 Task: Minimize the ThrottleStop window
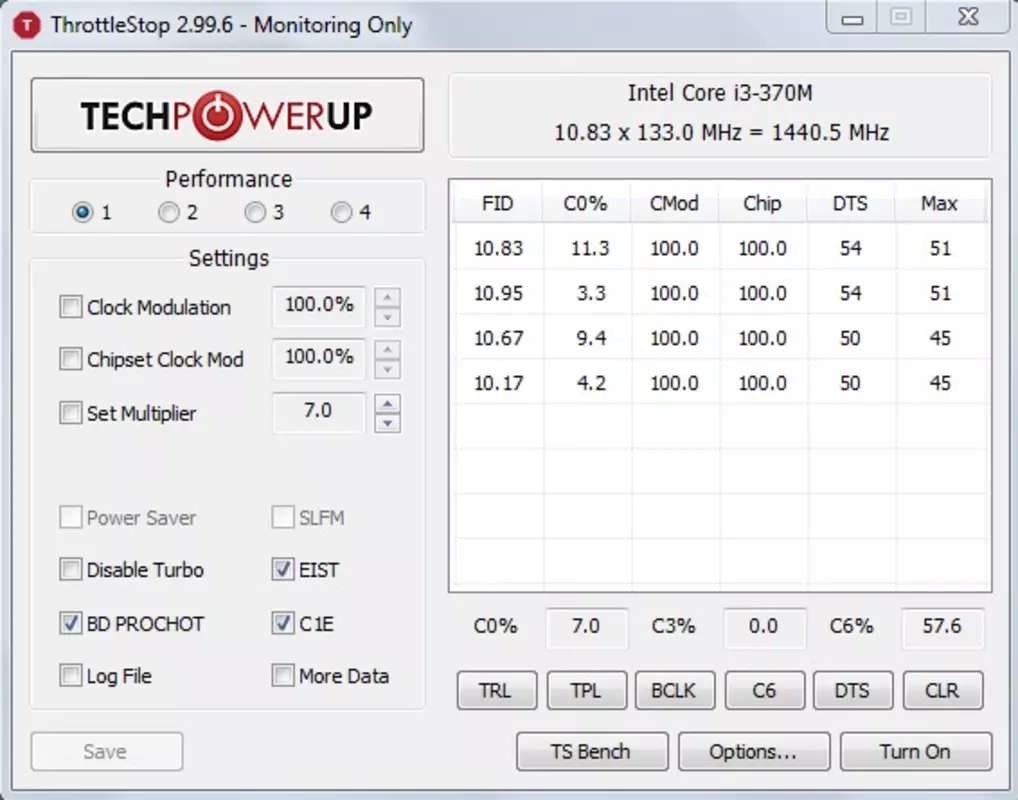(852, 18)
